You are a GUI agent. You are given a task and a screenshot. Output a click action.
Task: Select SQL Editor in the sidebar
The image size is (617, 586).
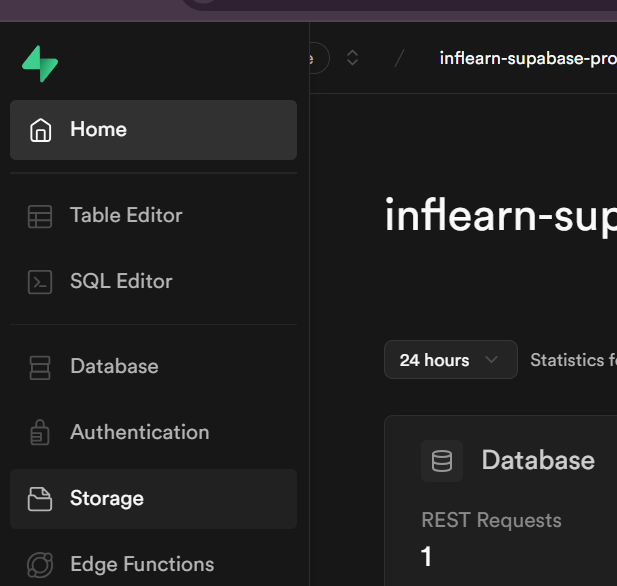121,282
